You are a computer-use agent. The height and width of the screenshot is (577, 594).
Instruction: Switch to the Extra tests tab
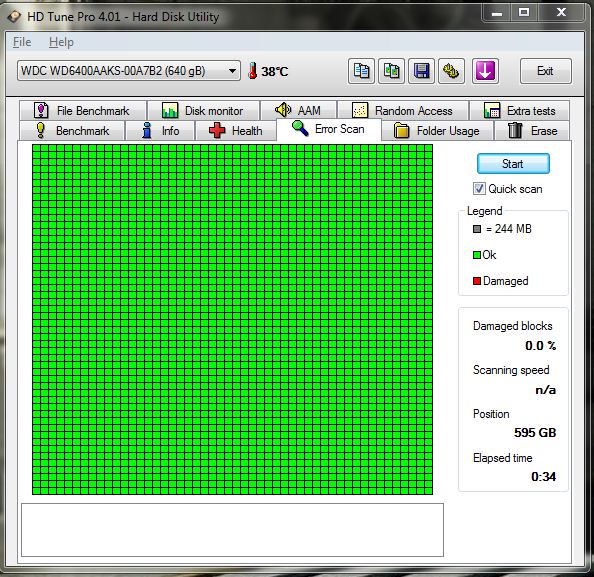(520, 111)
